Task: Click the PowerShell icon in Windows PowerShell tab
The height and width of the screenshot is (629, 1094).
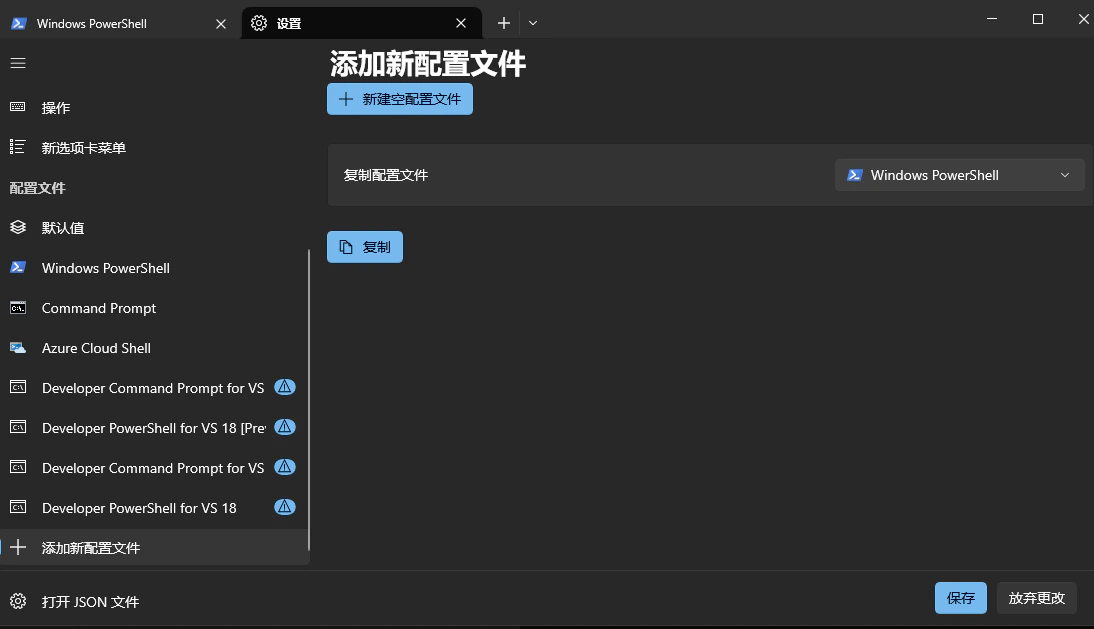Action: [x=19, y=23]
